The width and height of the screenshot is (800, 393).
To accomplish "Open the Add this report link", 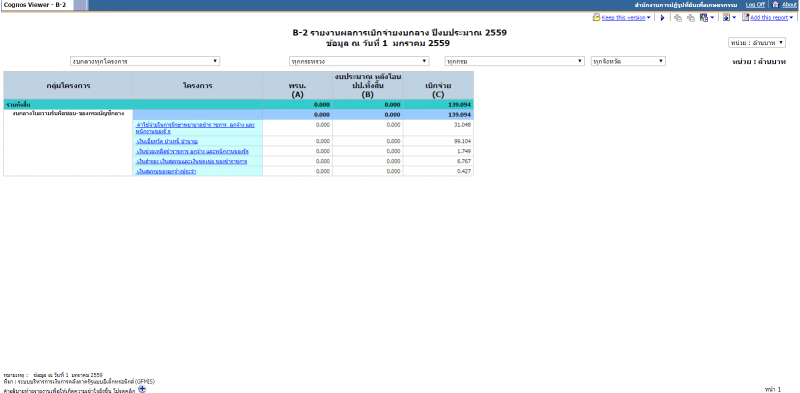I will click(769, 17).
